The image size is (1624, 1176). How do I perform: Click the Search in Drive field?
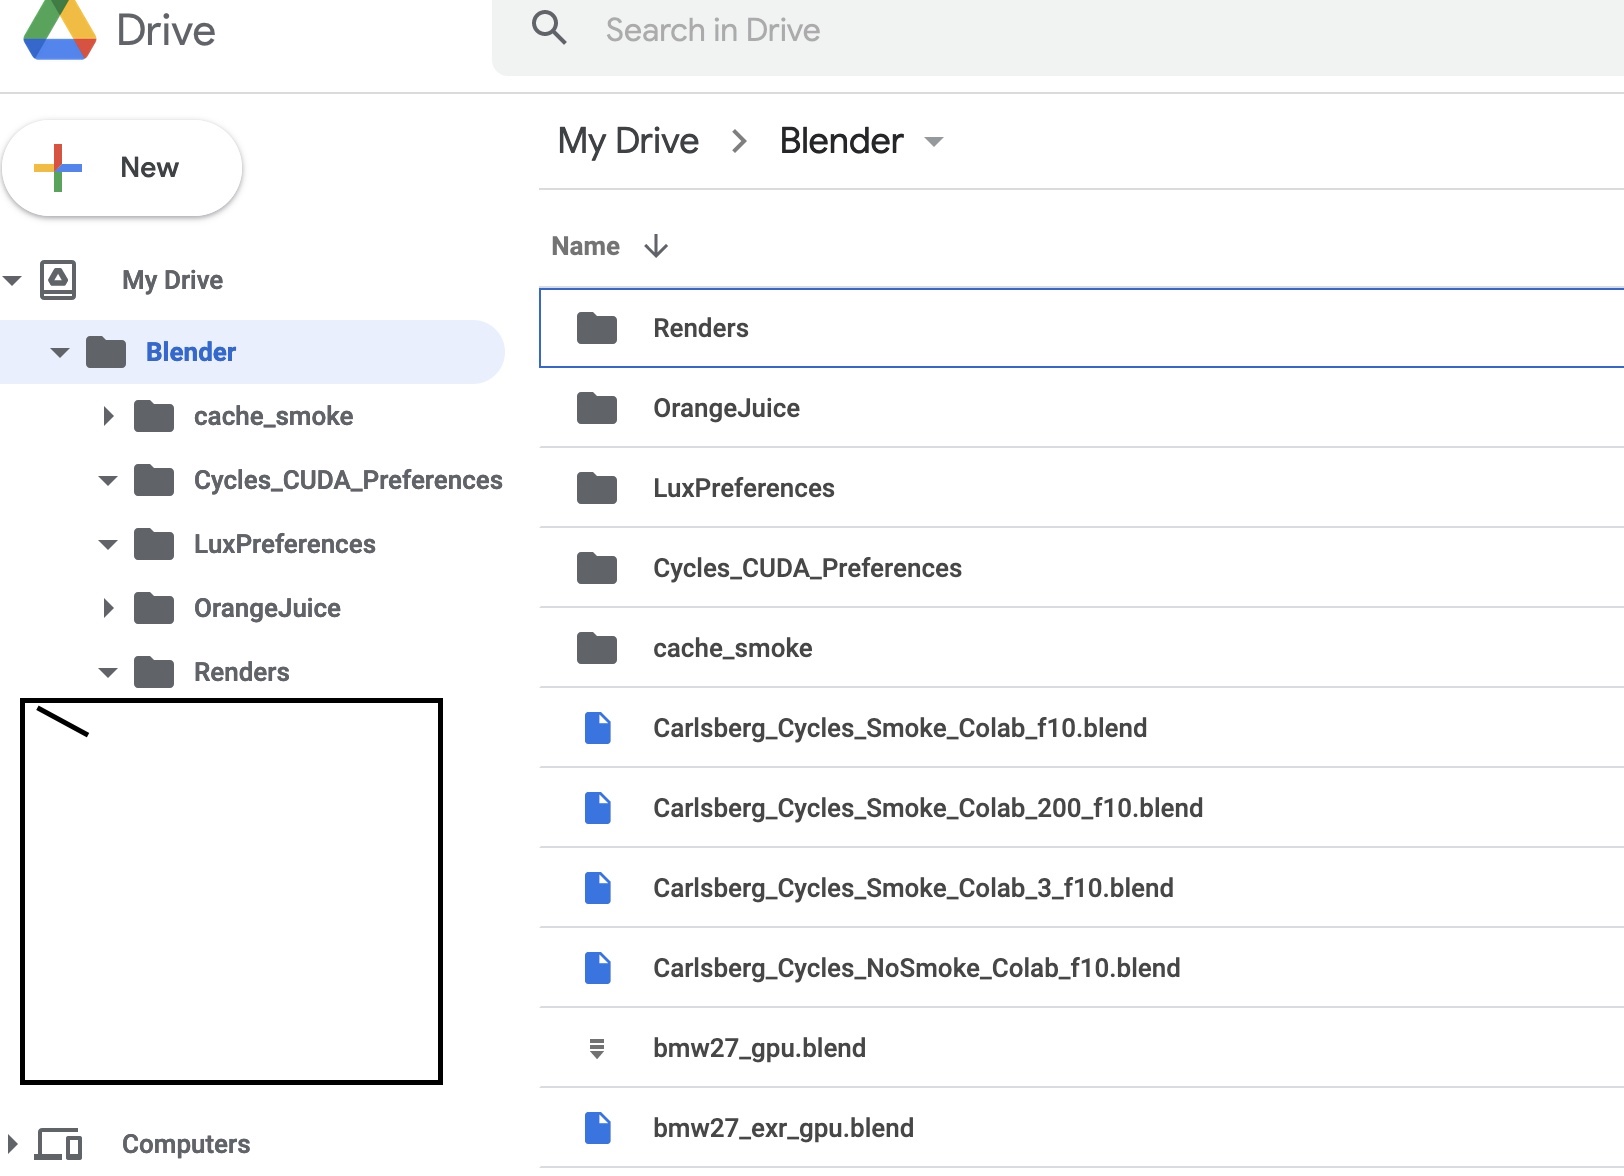(900, 30)
